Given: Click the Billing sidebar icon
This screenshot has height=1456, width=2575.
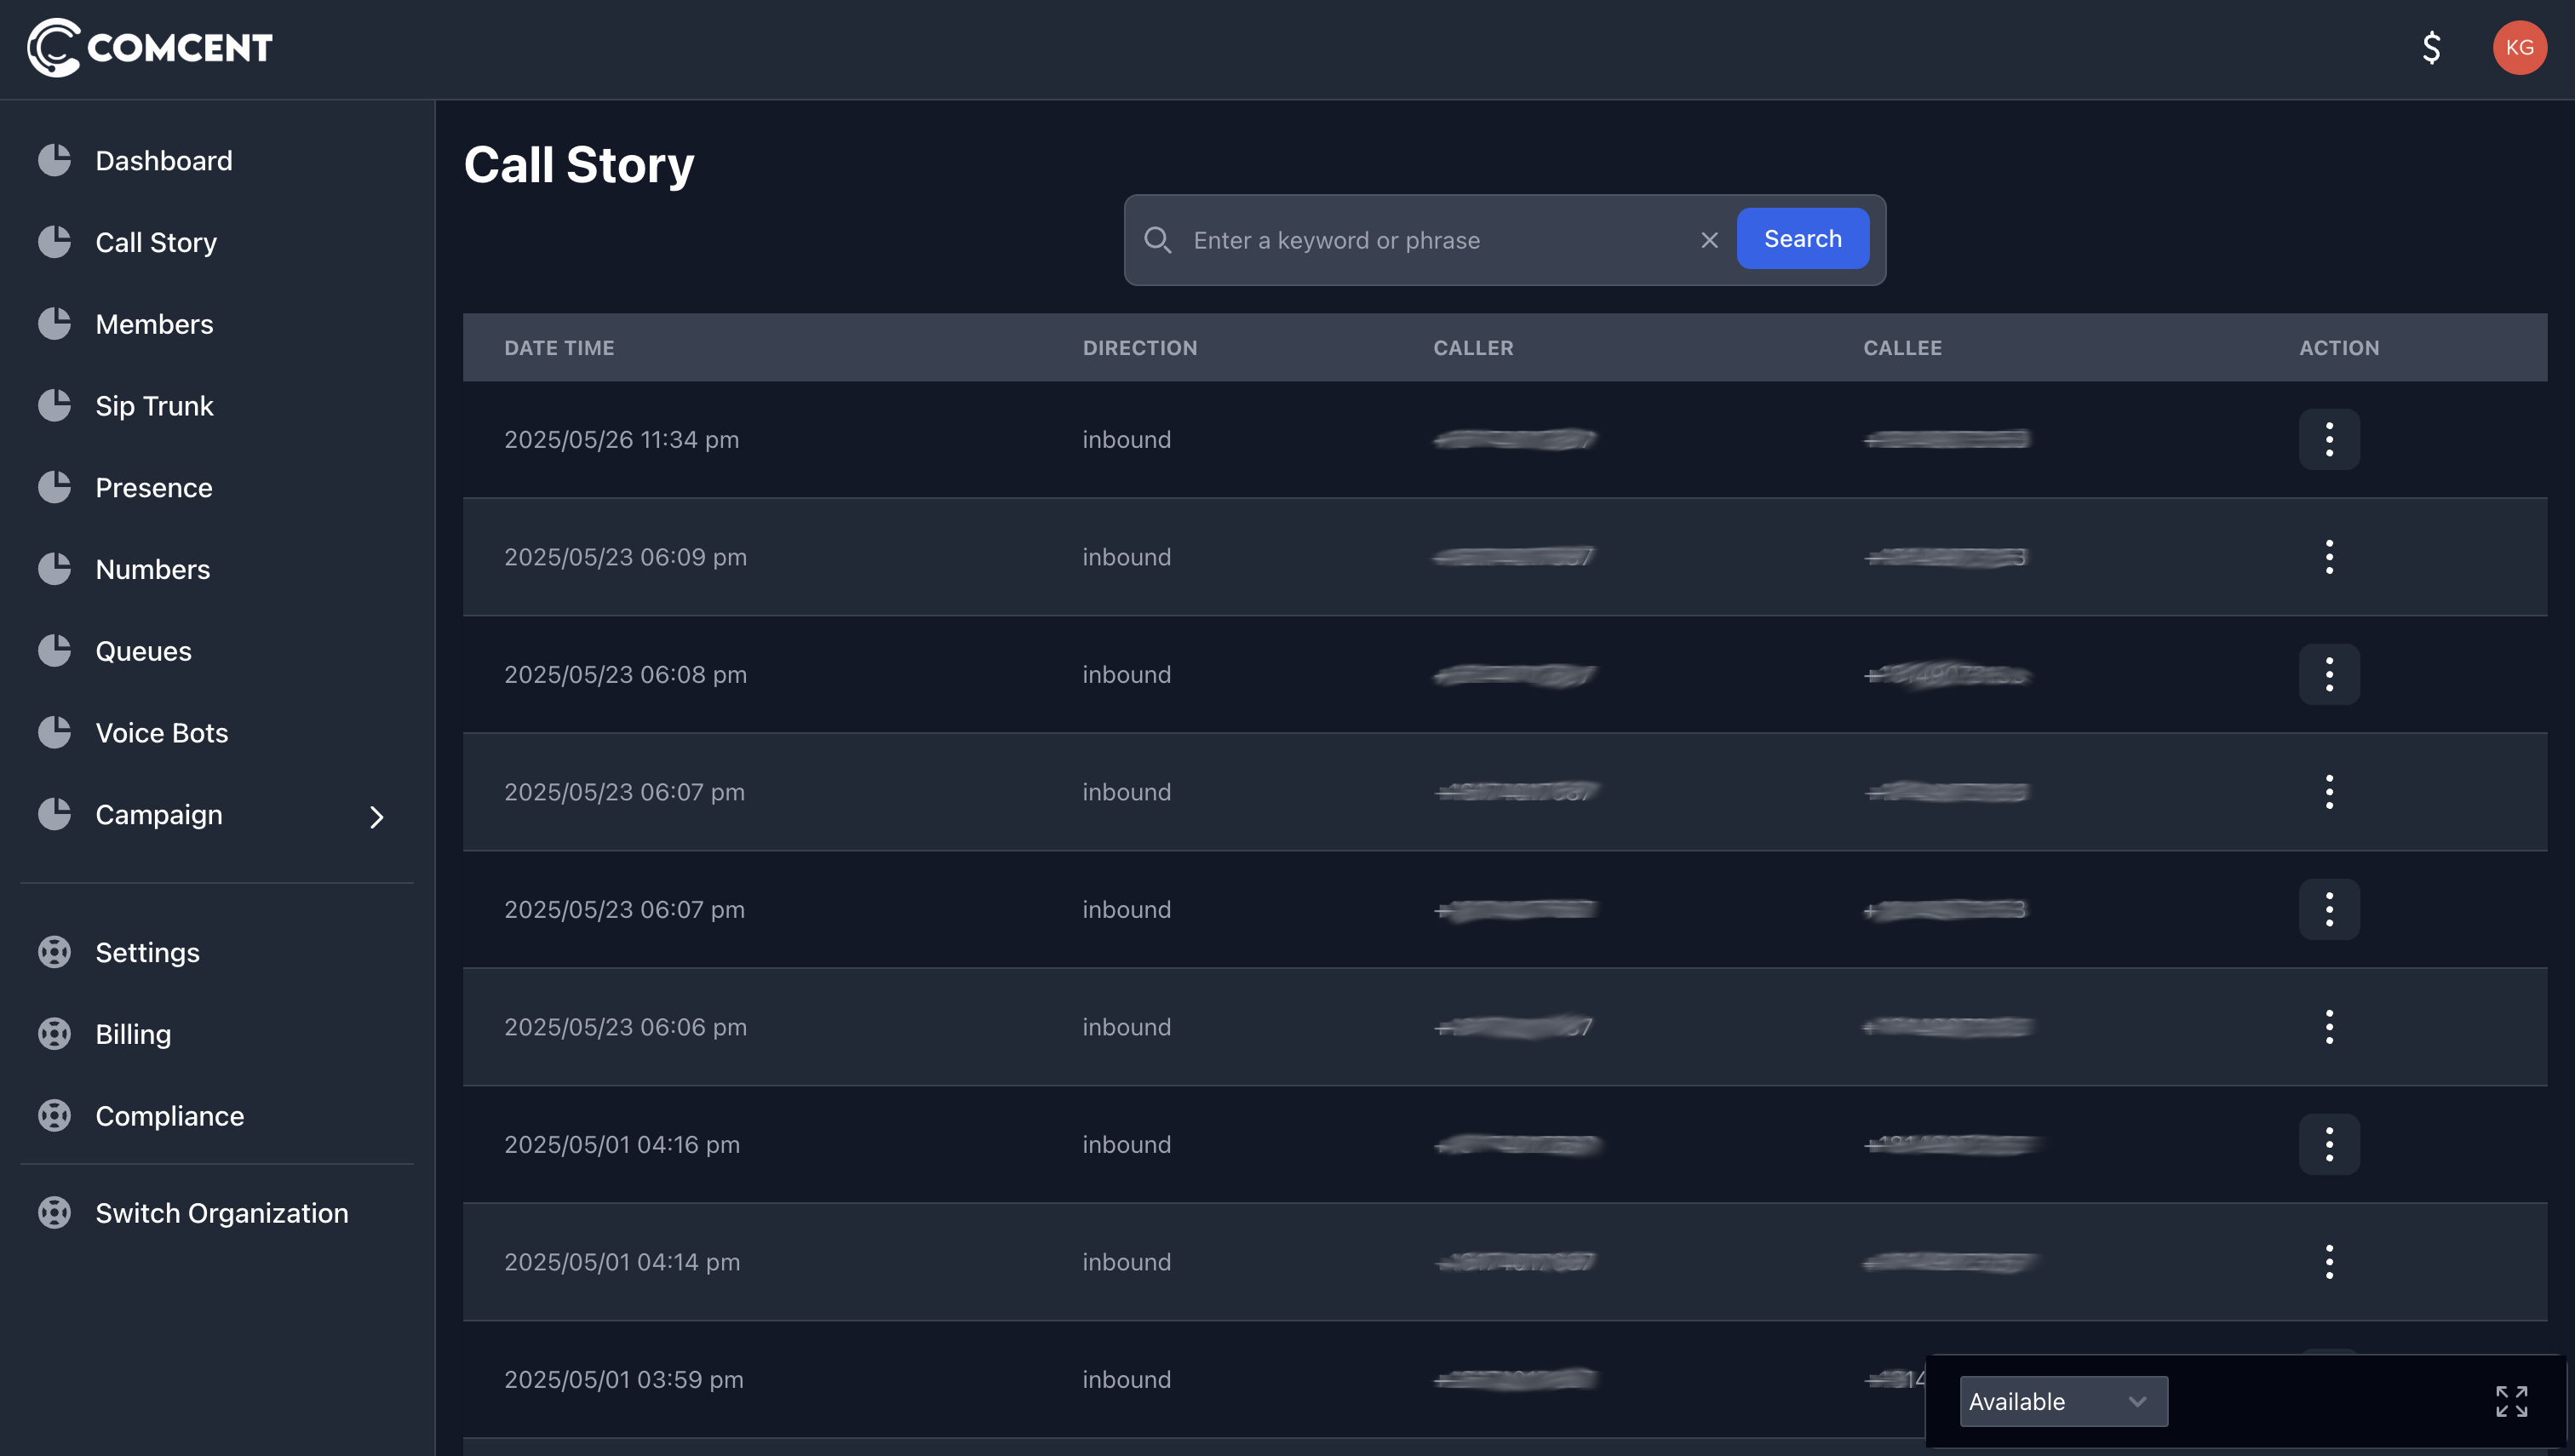Looking at the screenshot, I should coord(54,1034).
